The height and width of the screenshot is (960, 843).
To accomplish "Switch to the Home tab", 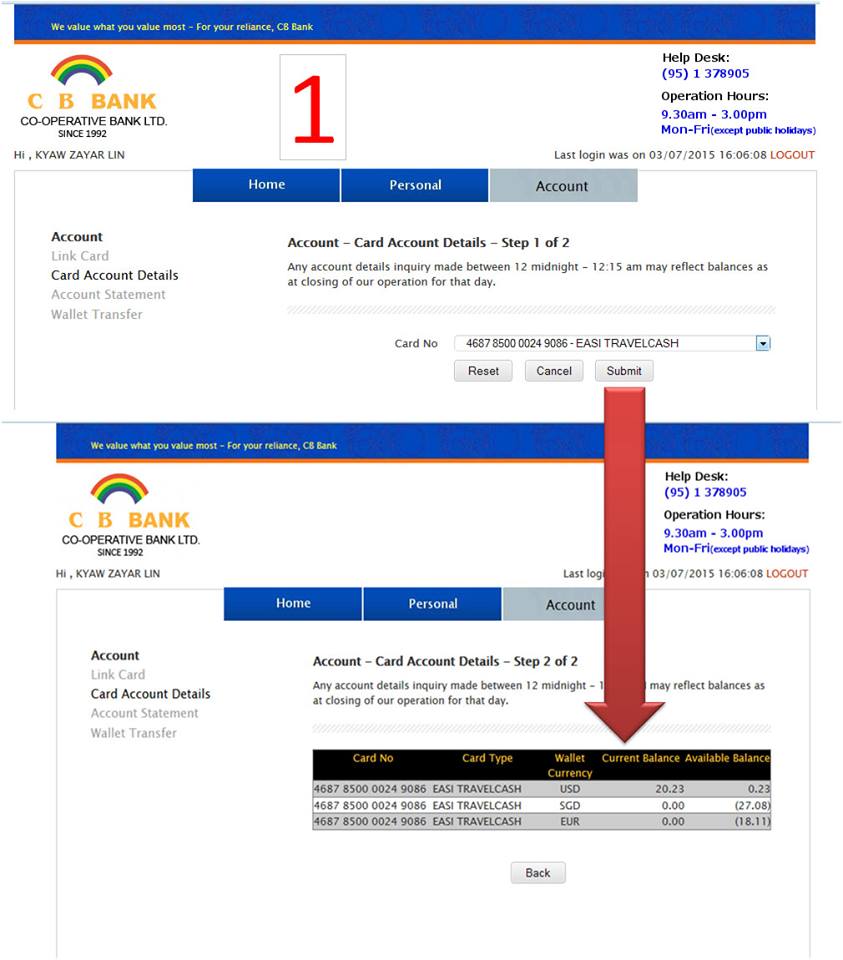I will pyautogui.click(x=265, y=185).
